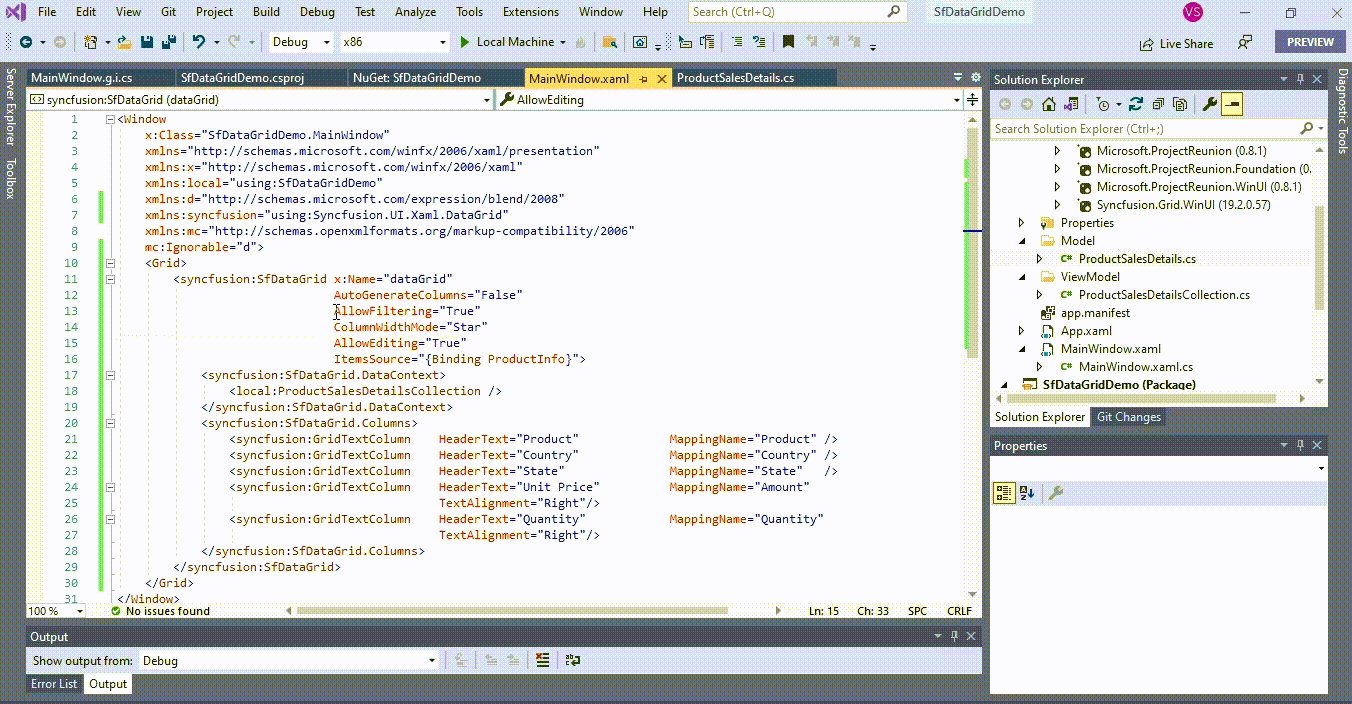
Task: Click wrench Property Pages icon in Properties panel
Action: pyautogui.click(x=1055, y=493)
